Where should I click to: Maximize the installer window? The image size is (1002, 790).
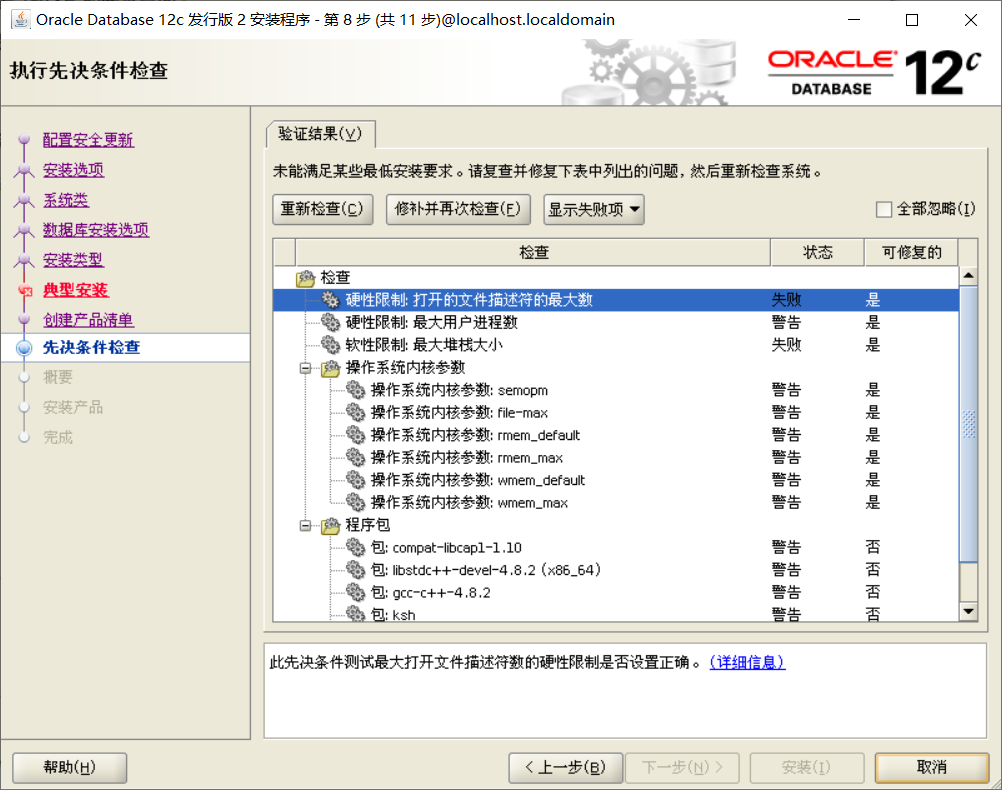tap(912, 20)
